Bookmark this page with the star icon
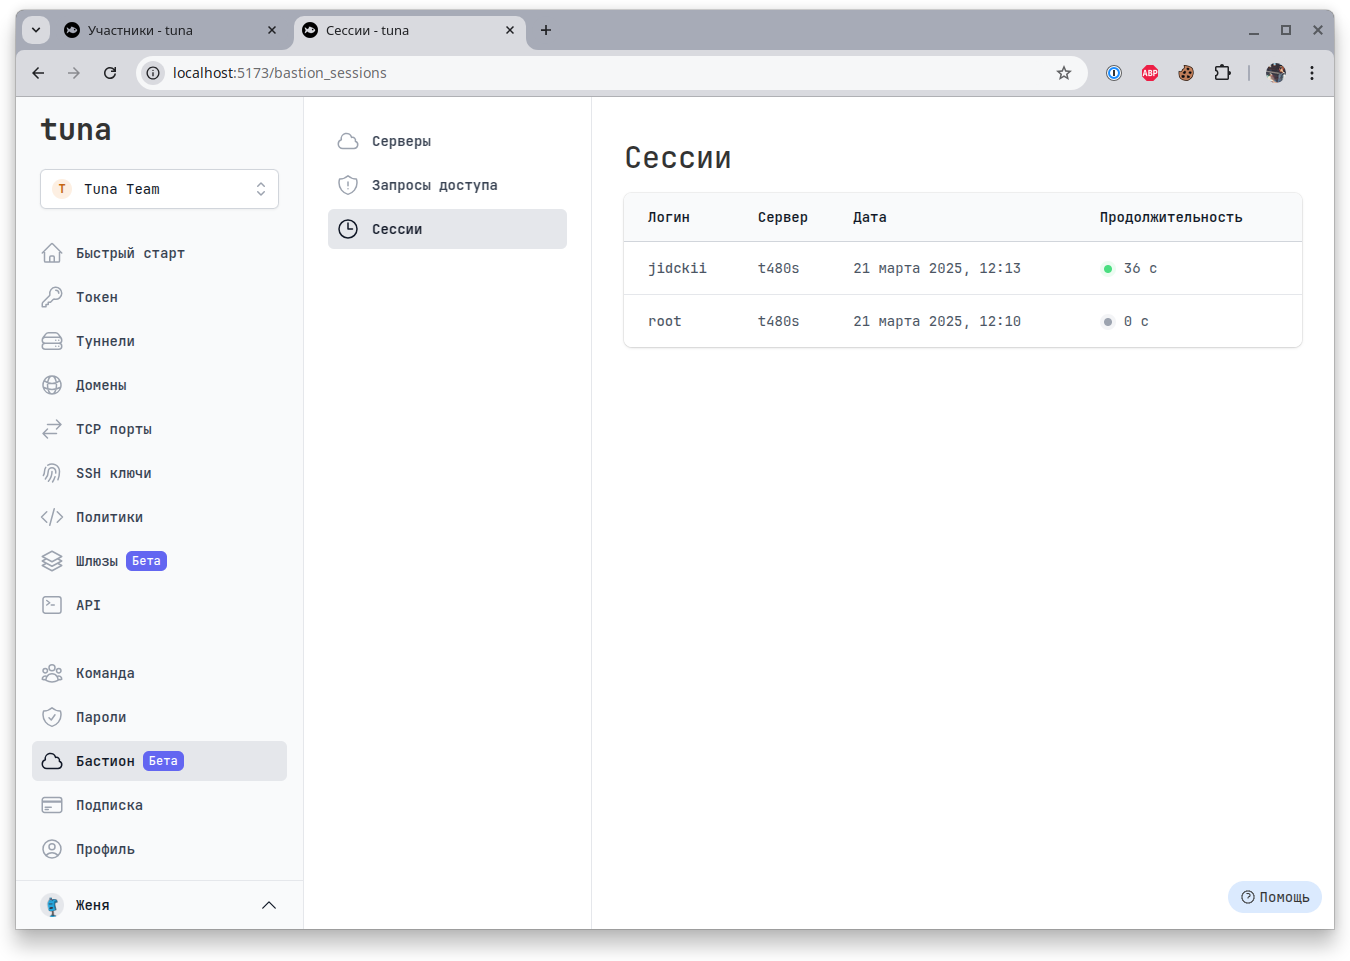This screenshot has height=961, width=1350. pyautogui.click(x=1064, y=73)
